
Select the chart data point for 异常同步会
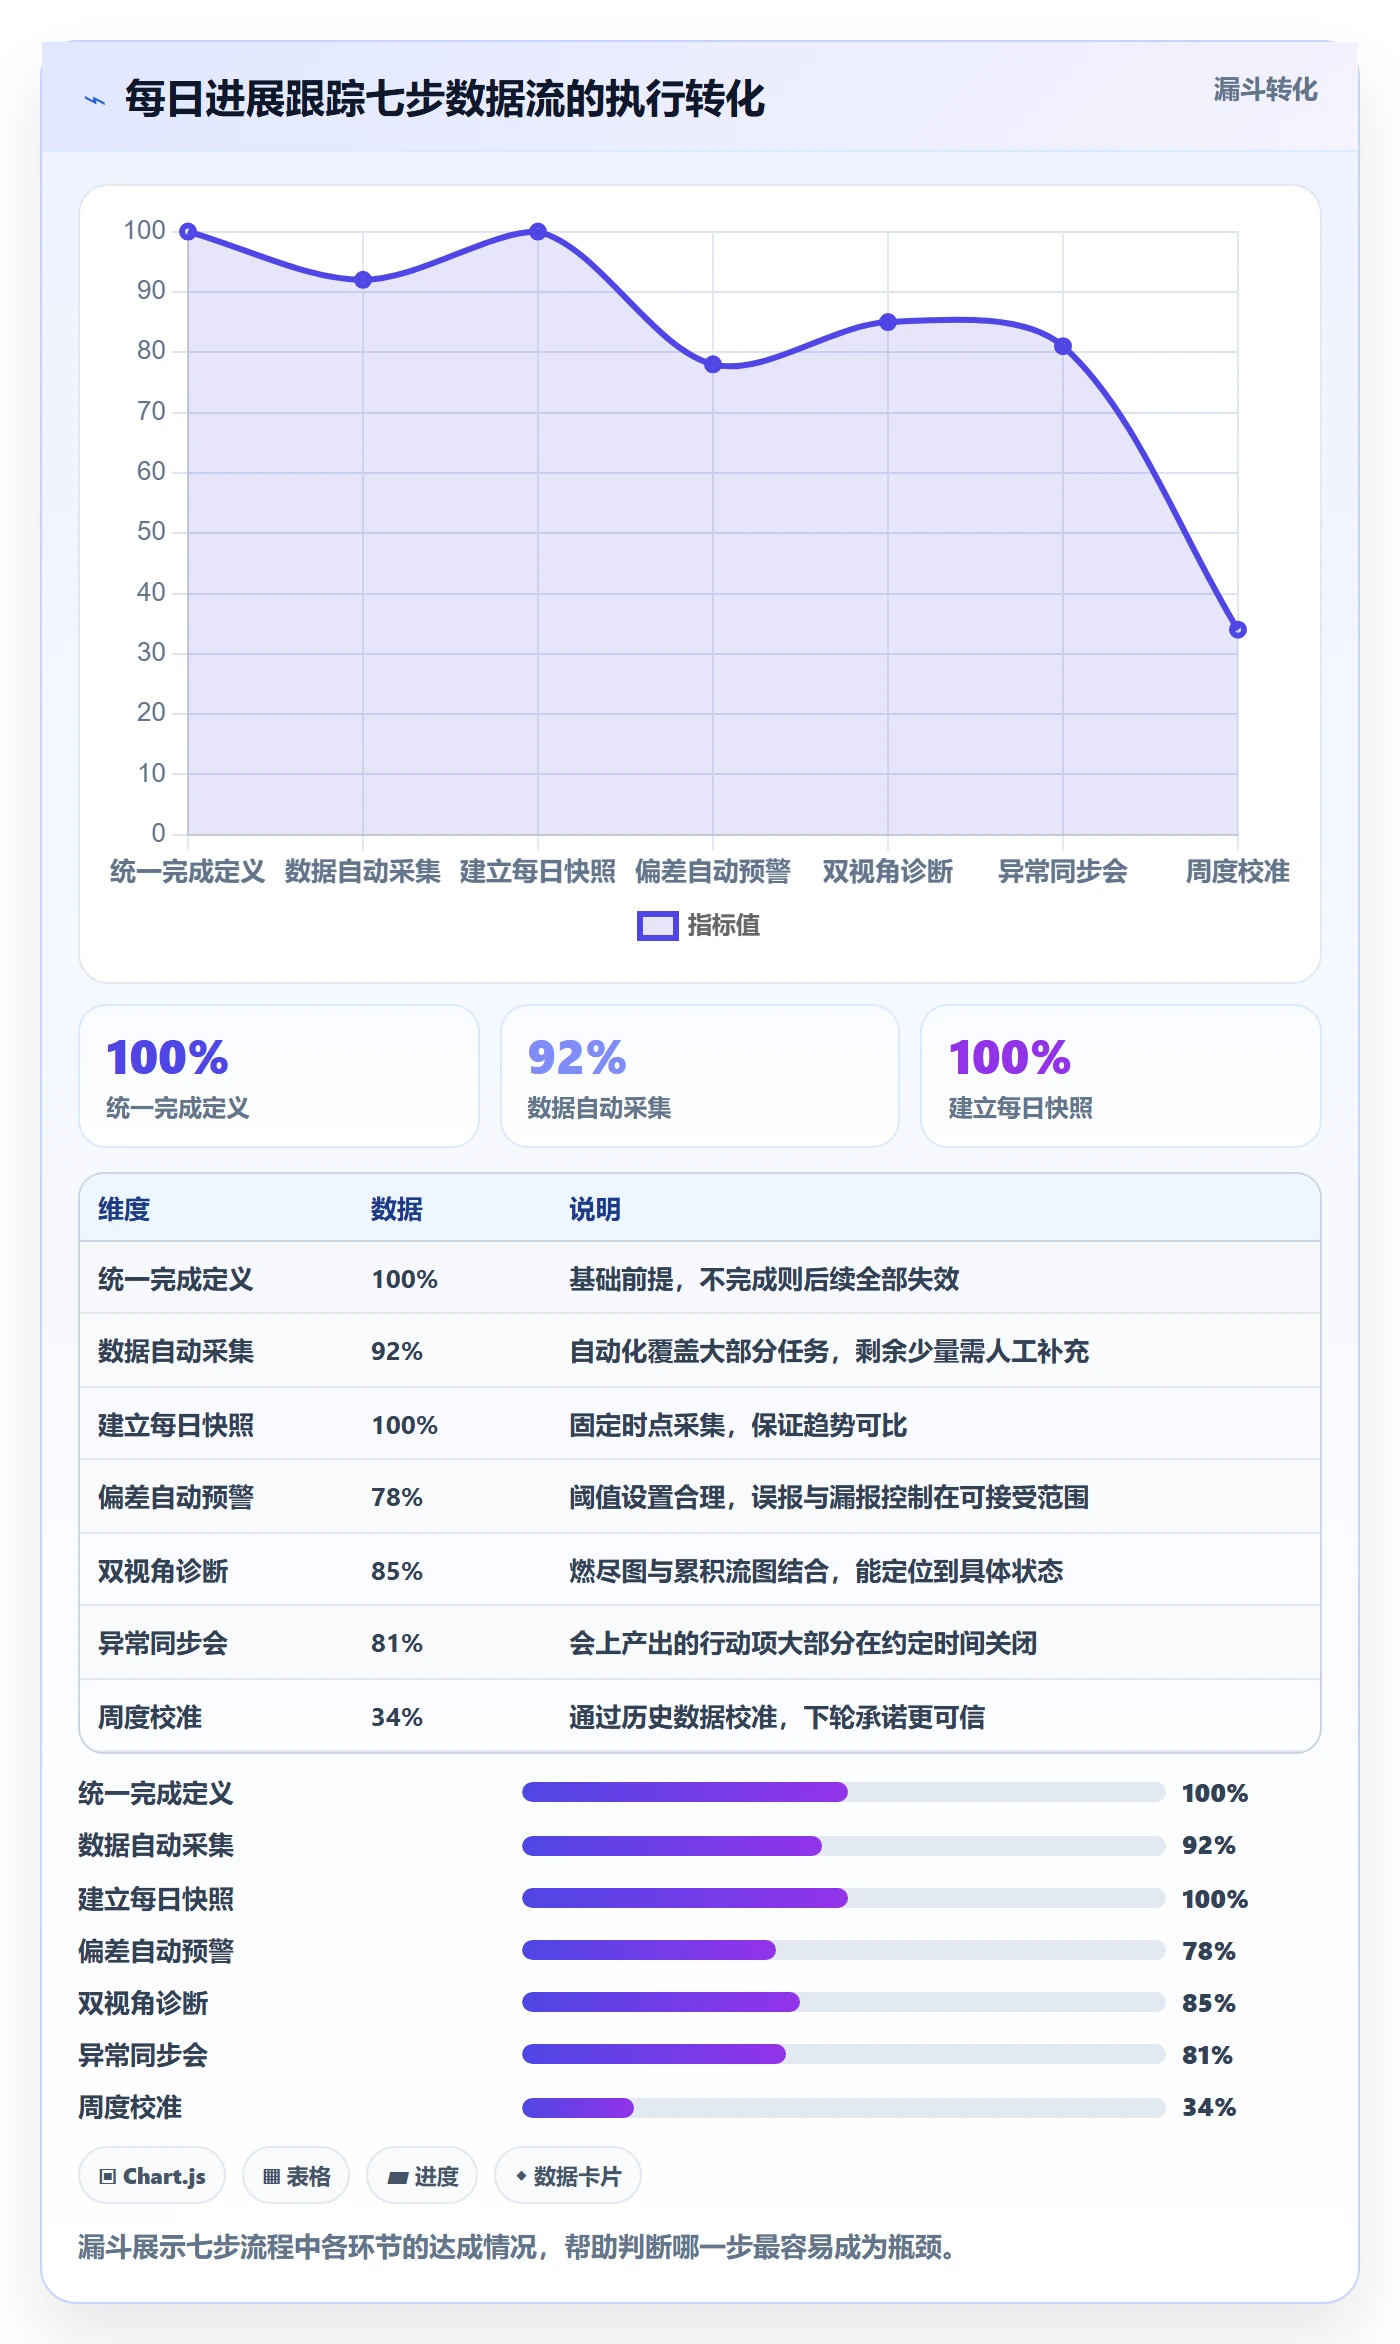1063,346
